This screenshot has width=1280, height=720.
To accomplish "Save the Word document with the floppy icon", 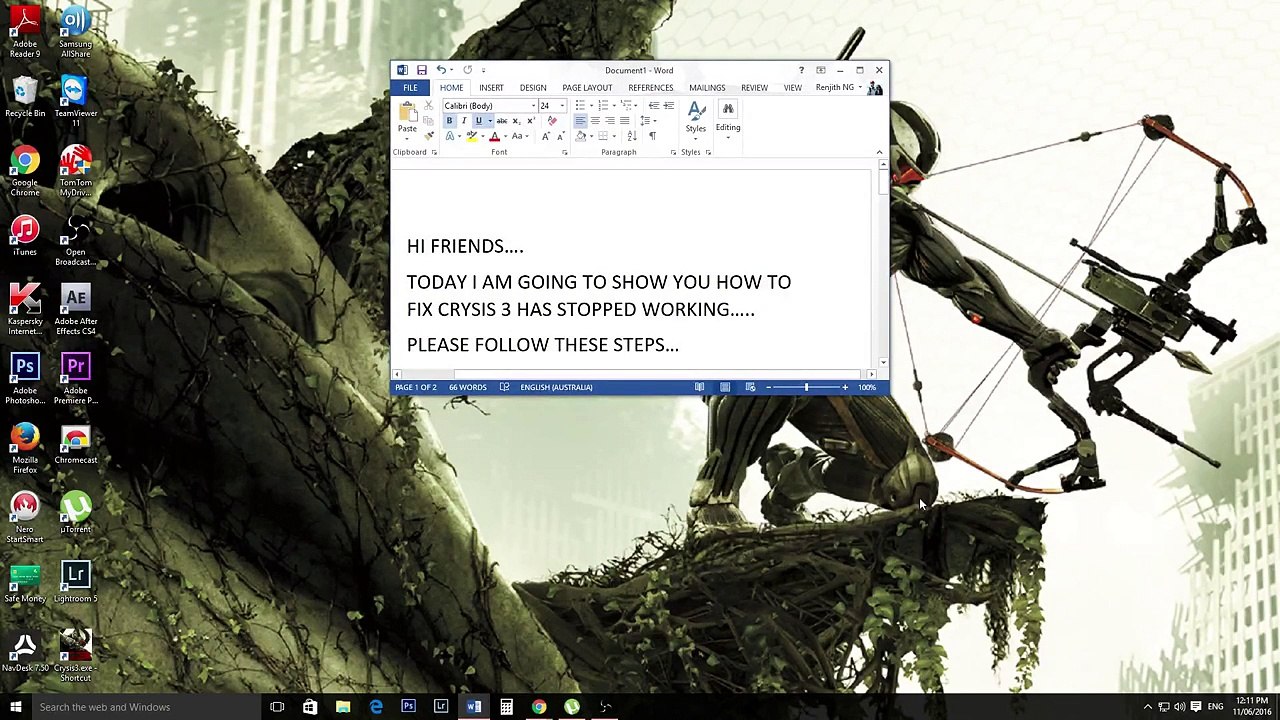I will click(421, 70).
